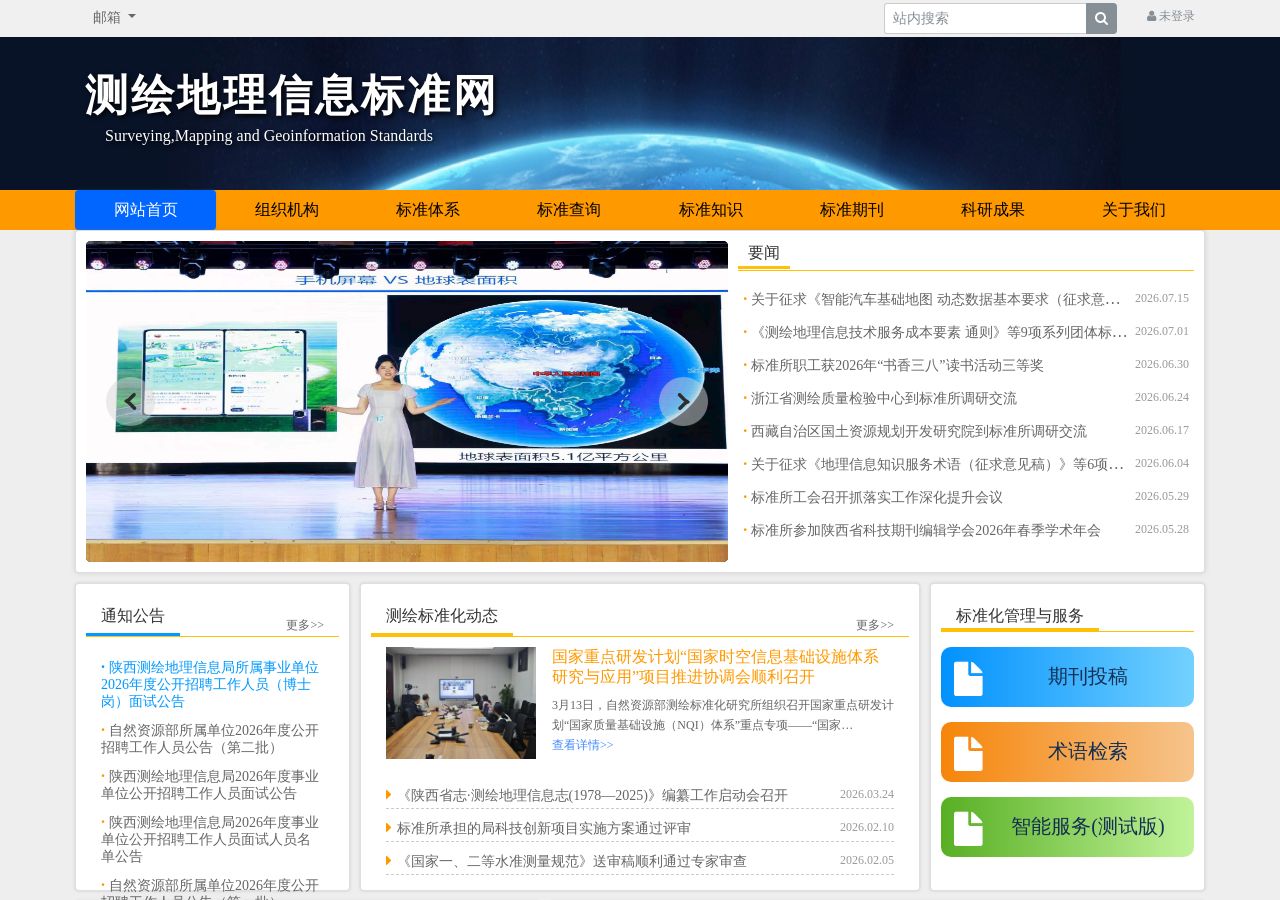Click 更多>> in 测绘标准化动态 panel
The width and height of the screenshot is (1280, 900).
875,625
